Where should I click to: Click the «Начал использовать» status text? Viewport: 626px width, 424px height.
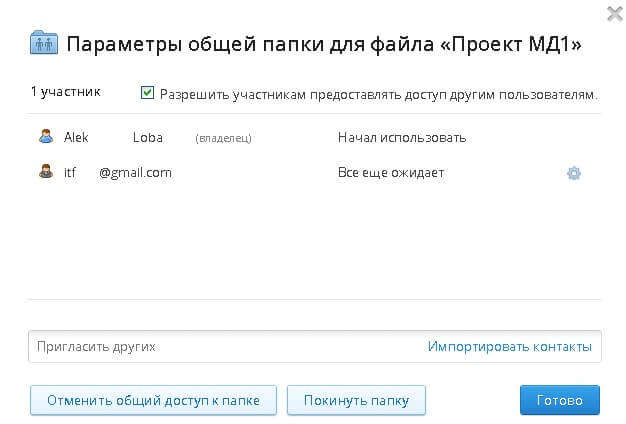coord(402,137)
